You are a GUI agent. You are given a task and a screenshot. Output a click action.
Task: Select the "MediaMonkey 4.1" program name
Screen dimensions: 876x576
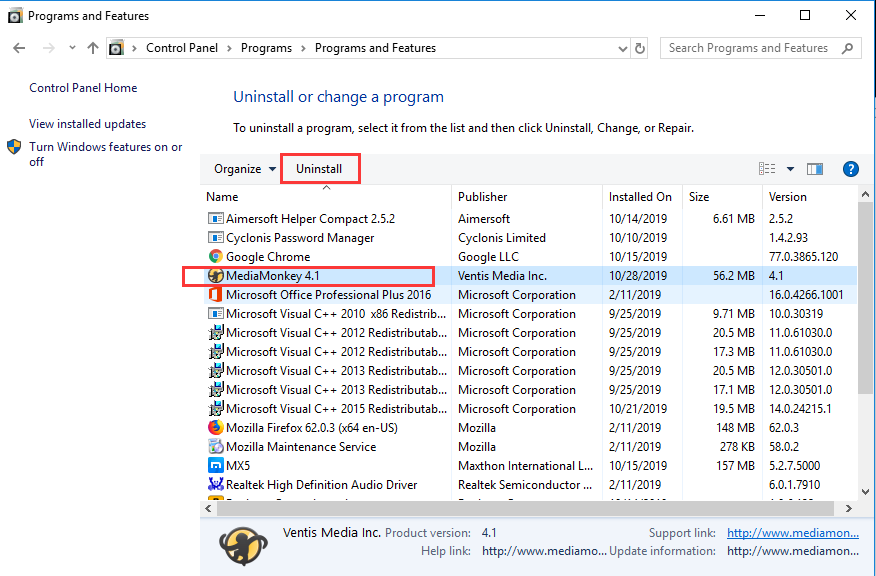tap(273, 275)
